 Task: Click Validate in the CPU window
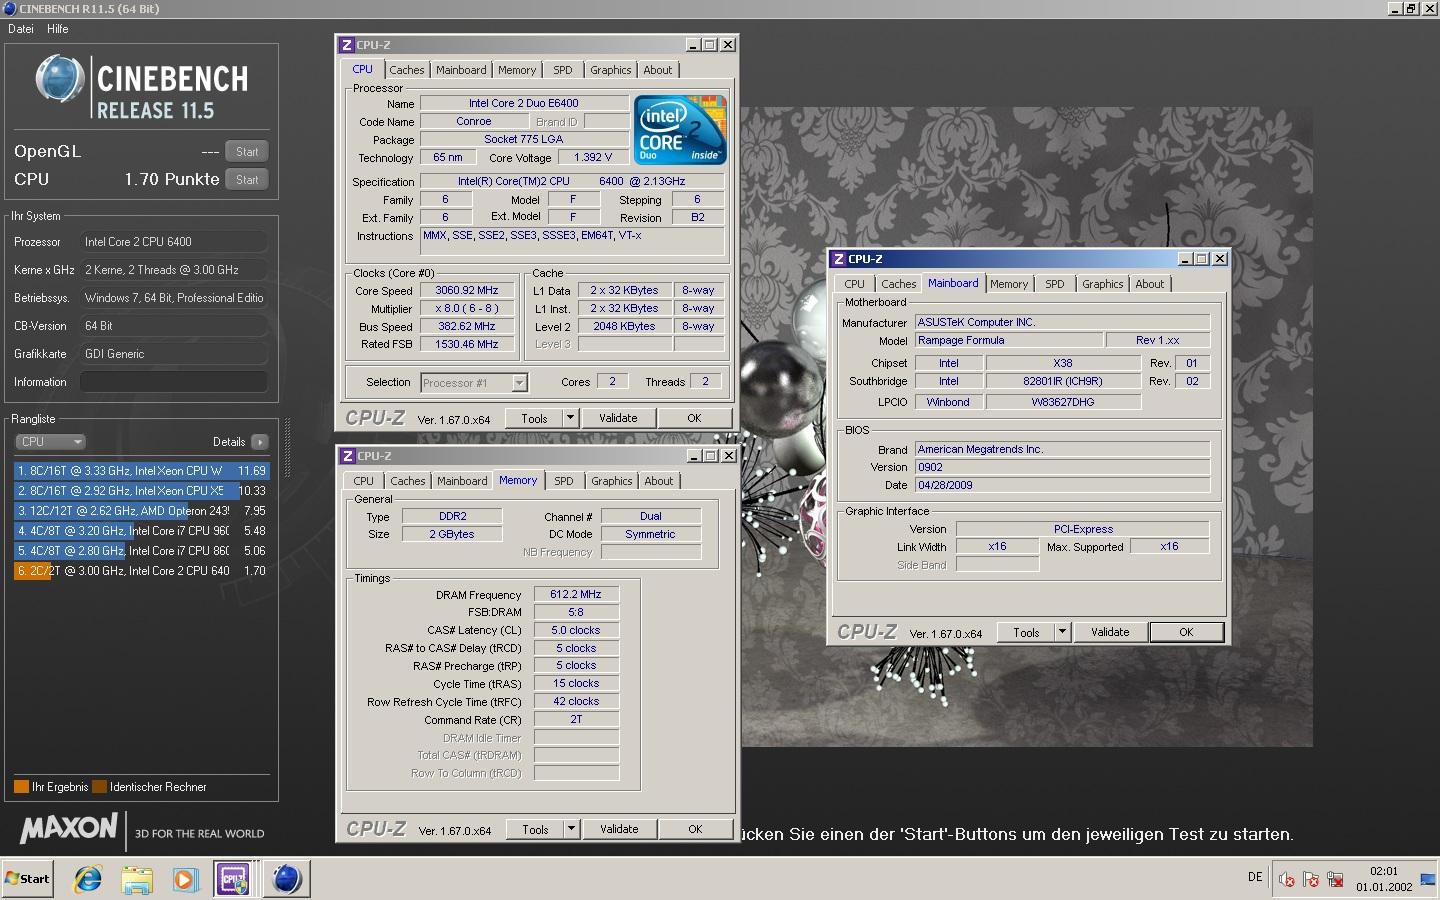point(618,418)
